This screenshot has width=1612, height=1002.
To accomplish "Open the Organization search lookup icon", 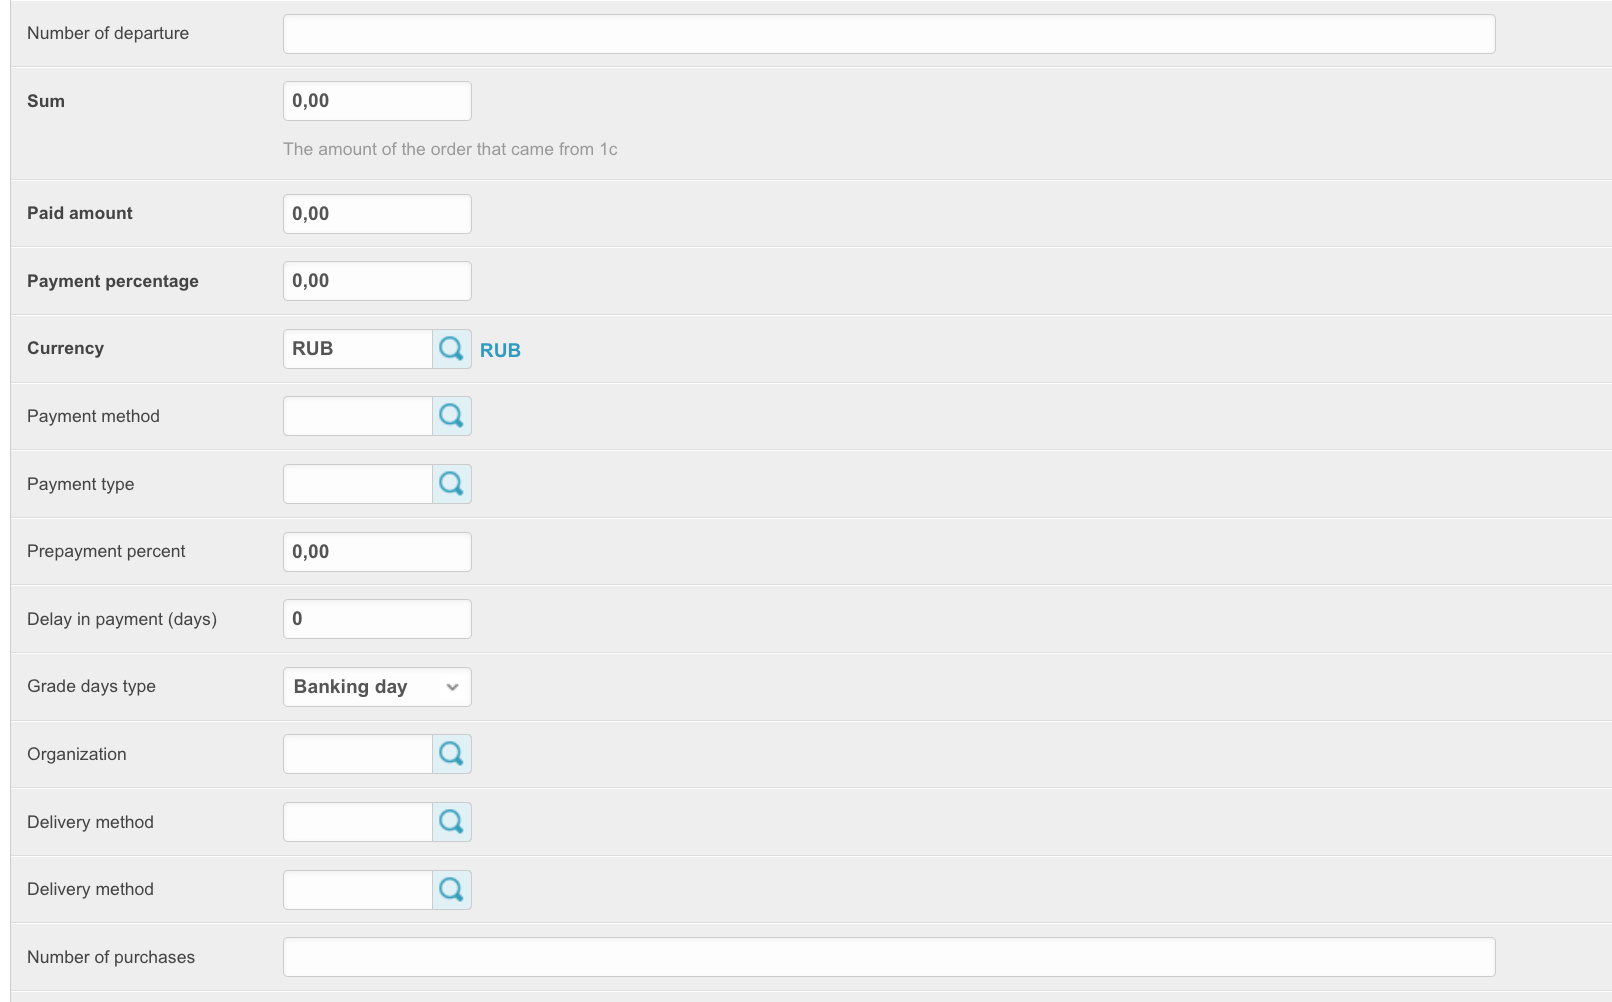I will (x=451, y=754).
